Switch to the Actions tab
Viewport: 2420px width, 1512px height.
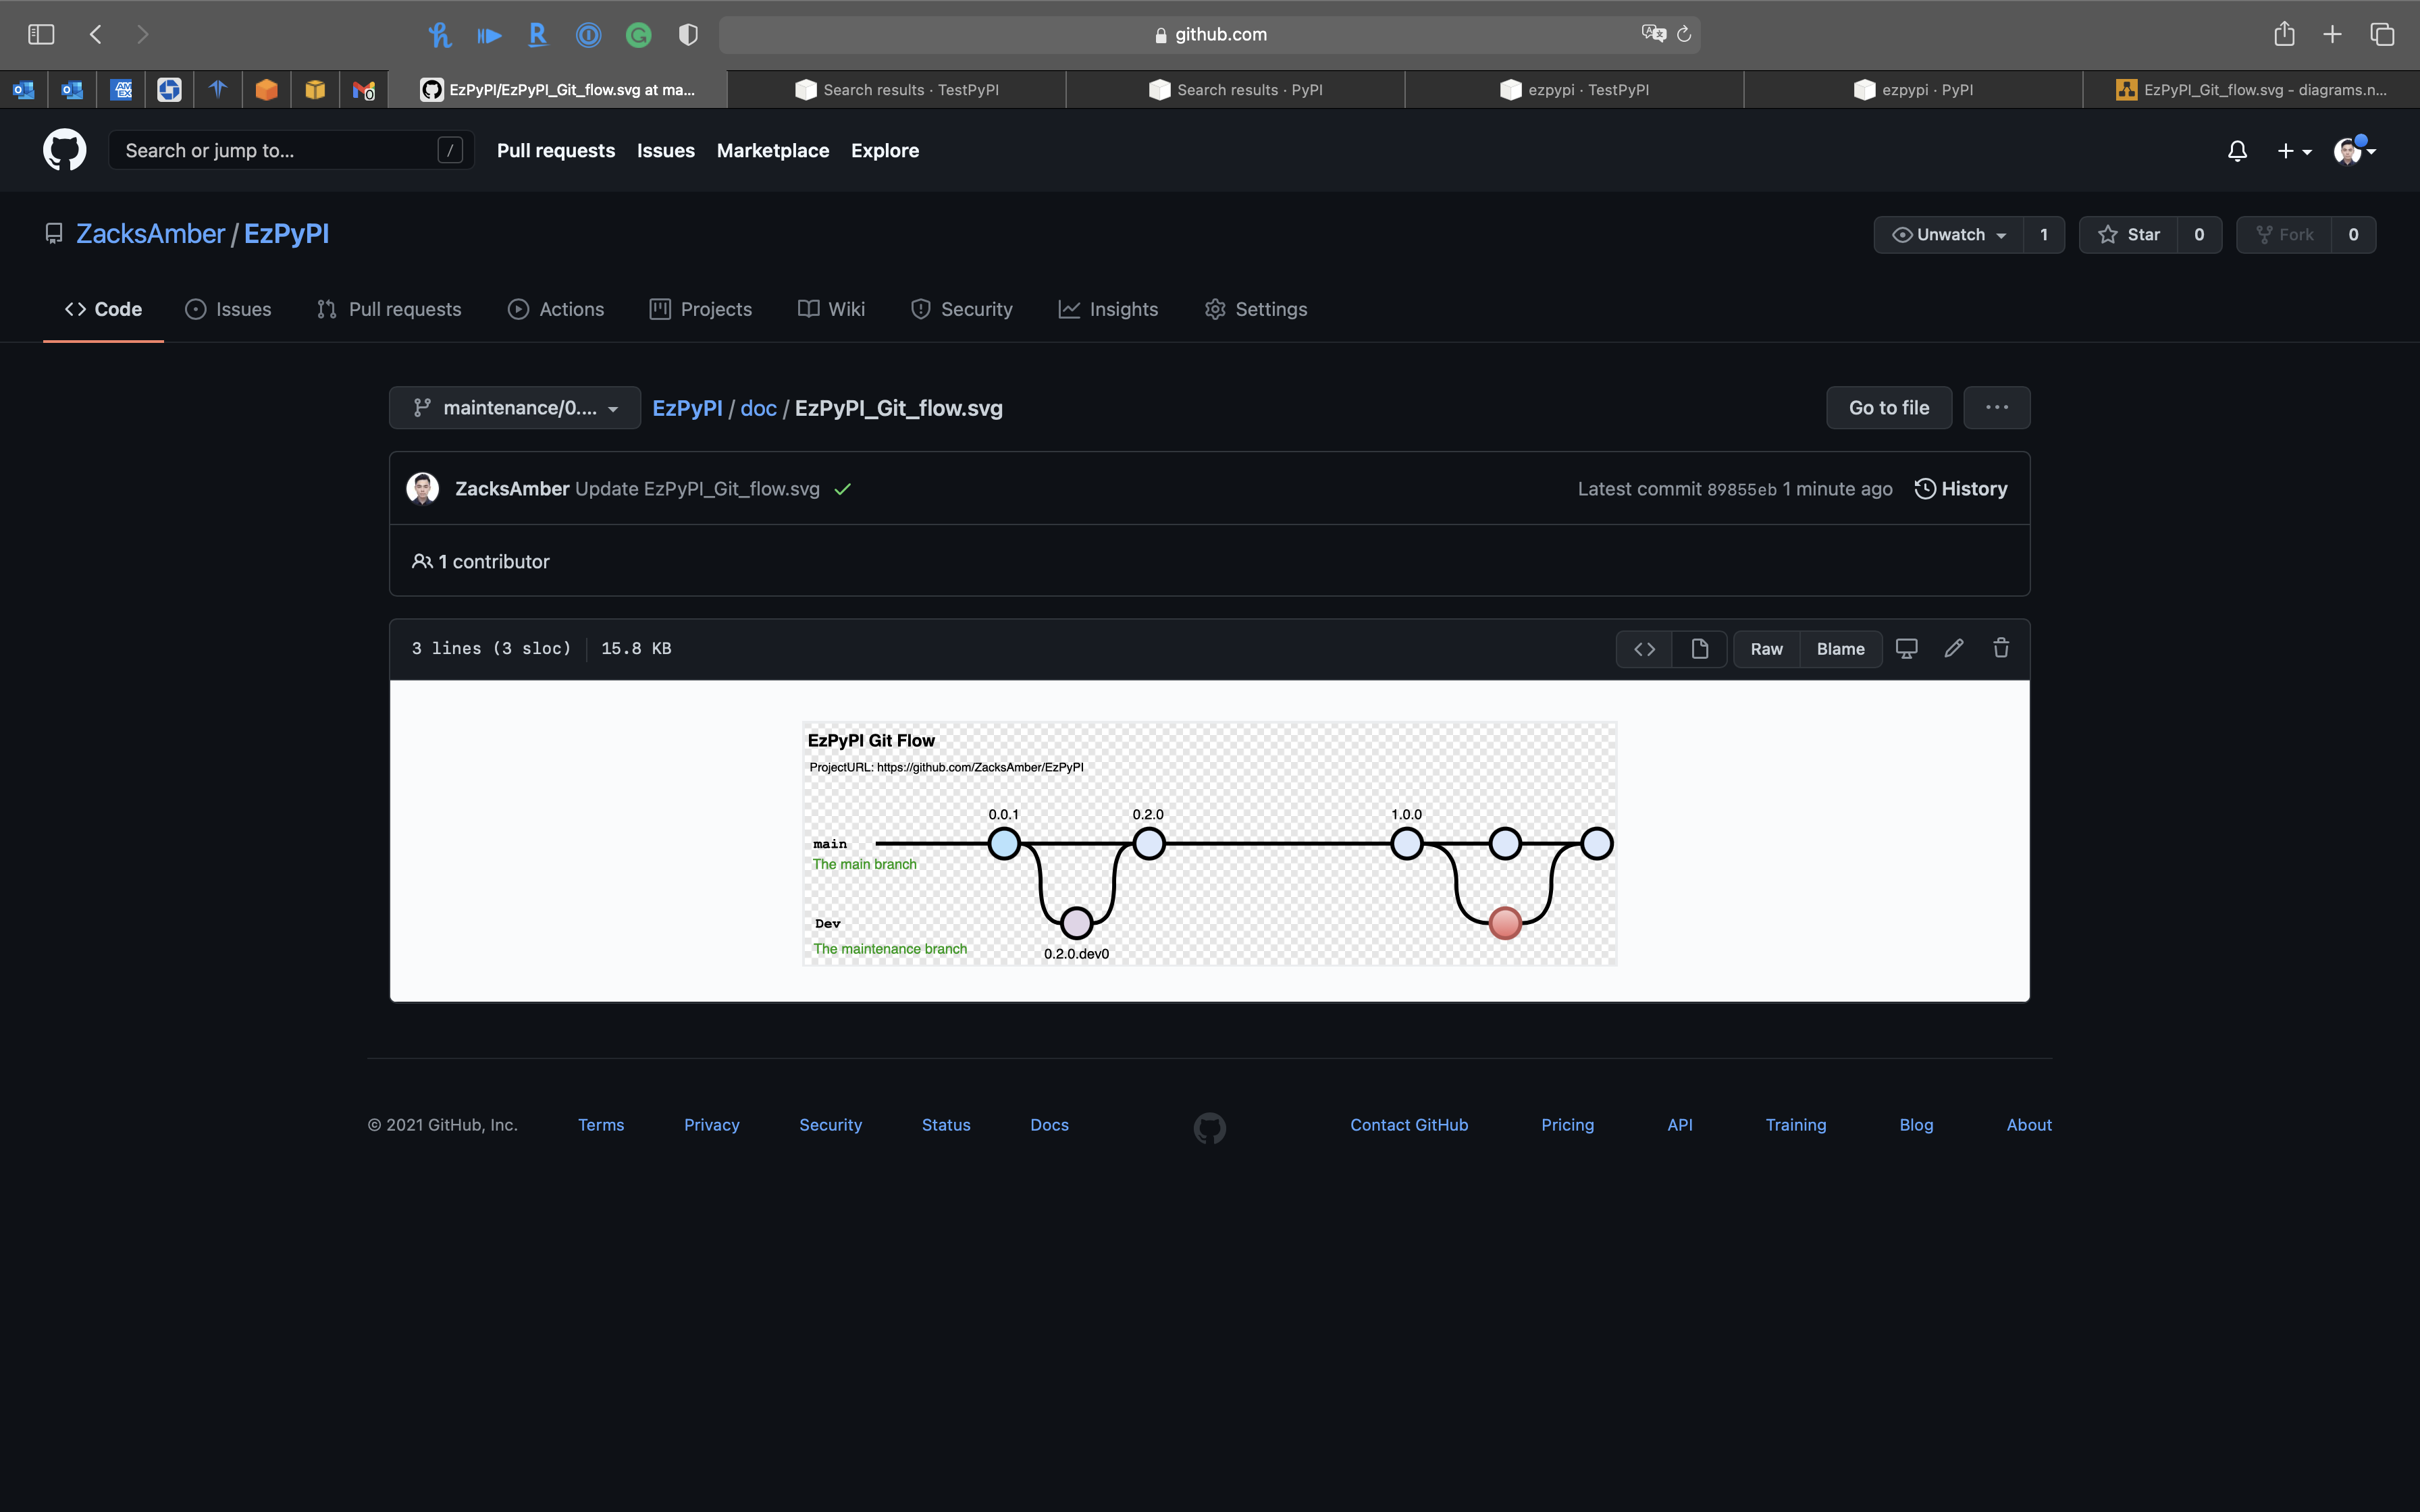[x=556, y=309]
